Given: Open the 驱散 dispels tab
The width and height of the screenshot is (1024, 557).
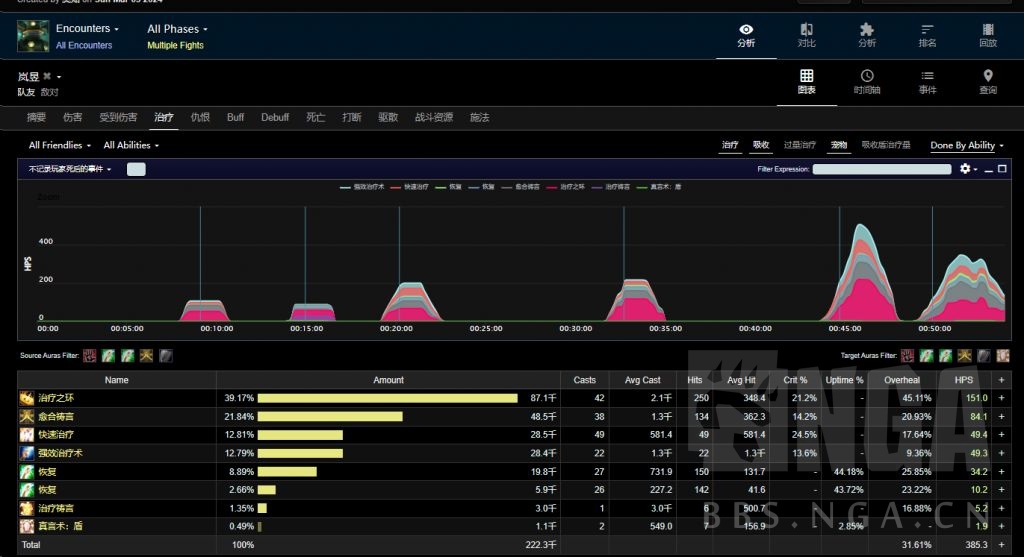Looking at the screenshot, I should pyautogui.click(x=388, y=118).
